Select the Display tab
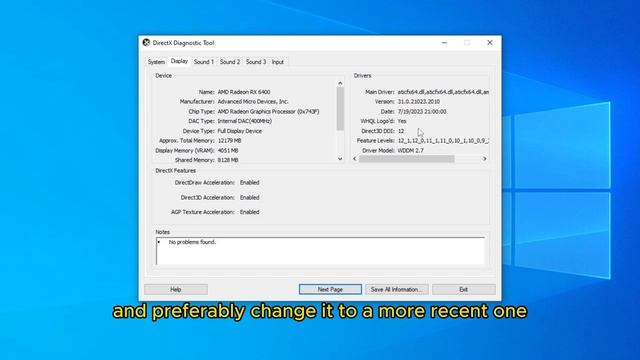This screenshot has height=360, width=640. coord(179,61)
